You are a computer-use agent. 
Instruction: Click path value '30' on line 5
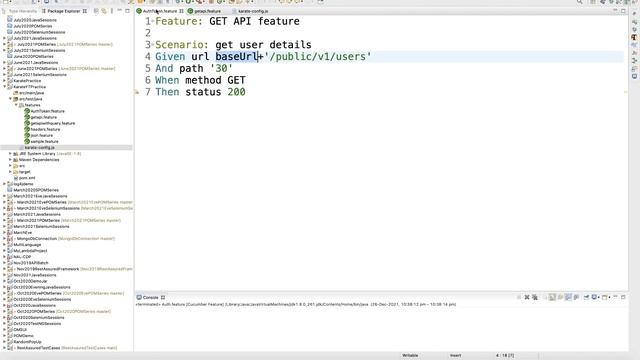click(x=221, y=69)
